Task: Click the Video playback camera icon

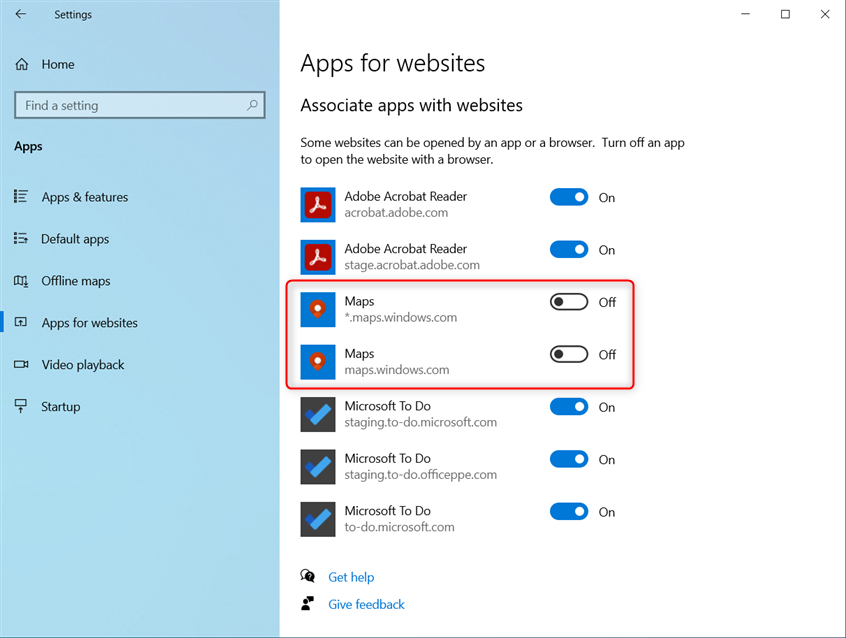Action: point(21,364)
